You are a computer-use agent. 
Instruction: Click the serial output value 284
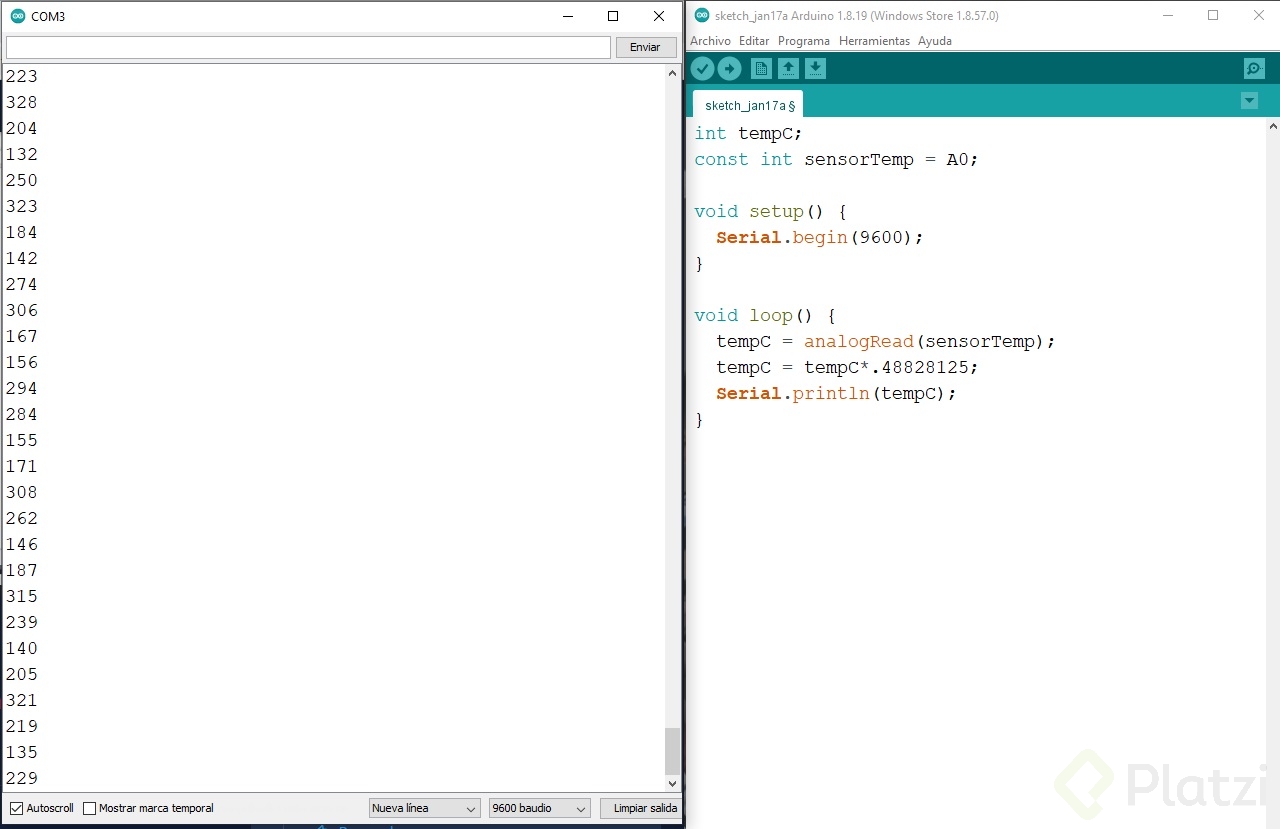(22, 414)
